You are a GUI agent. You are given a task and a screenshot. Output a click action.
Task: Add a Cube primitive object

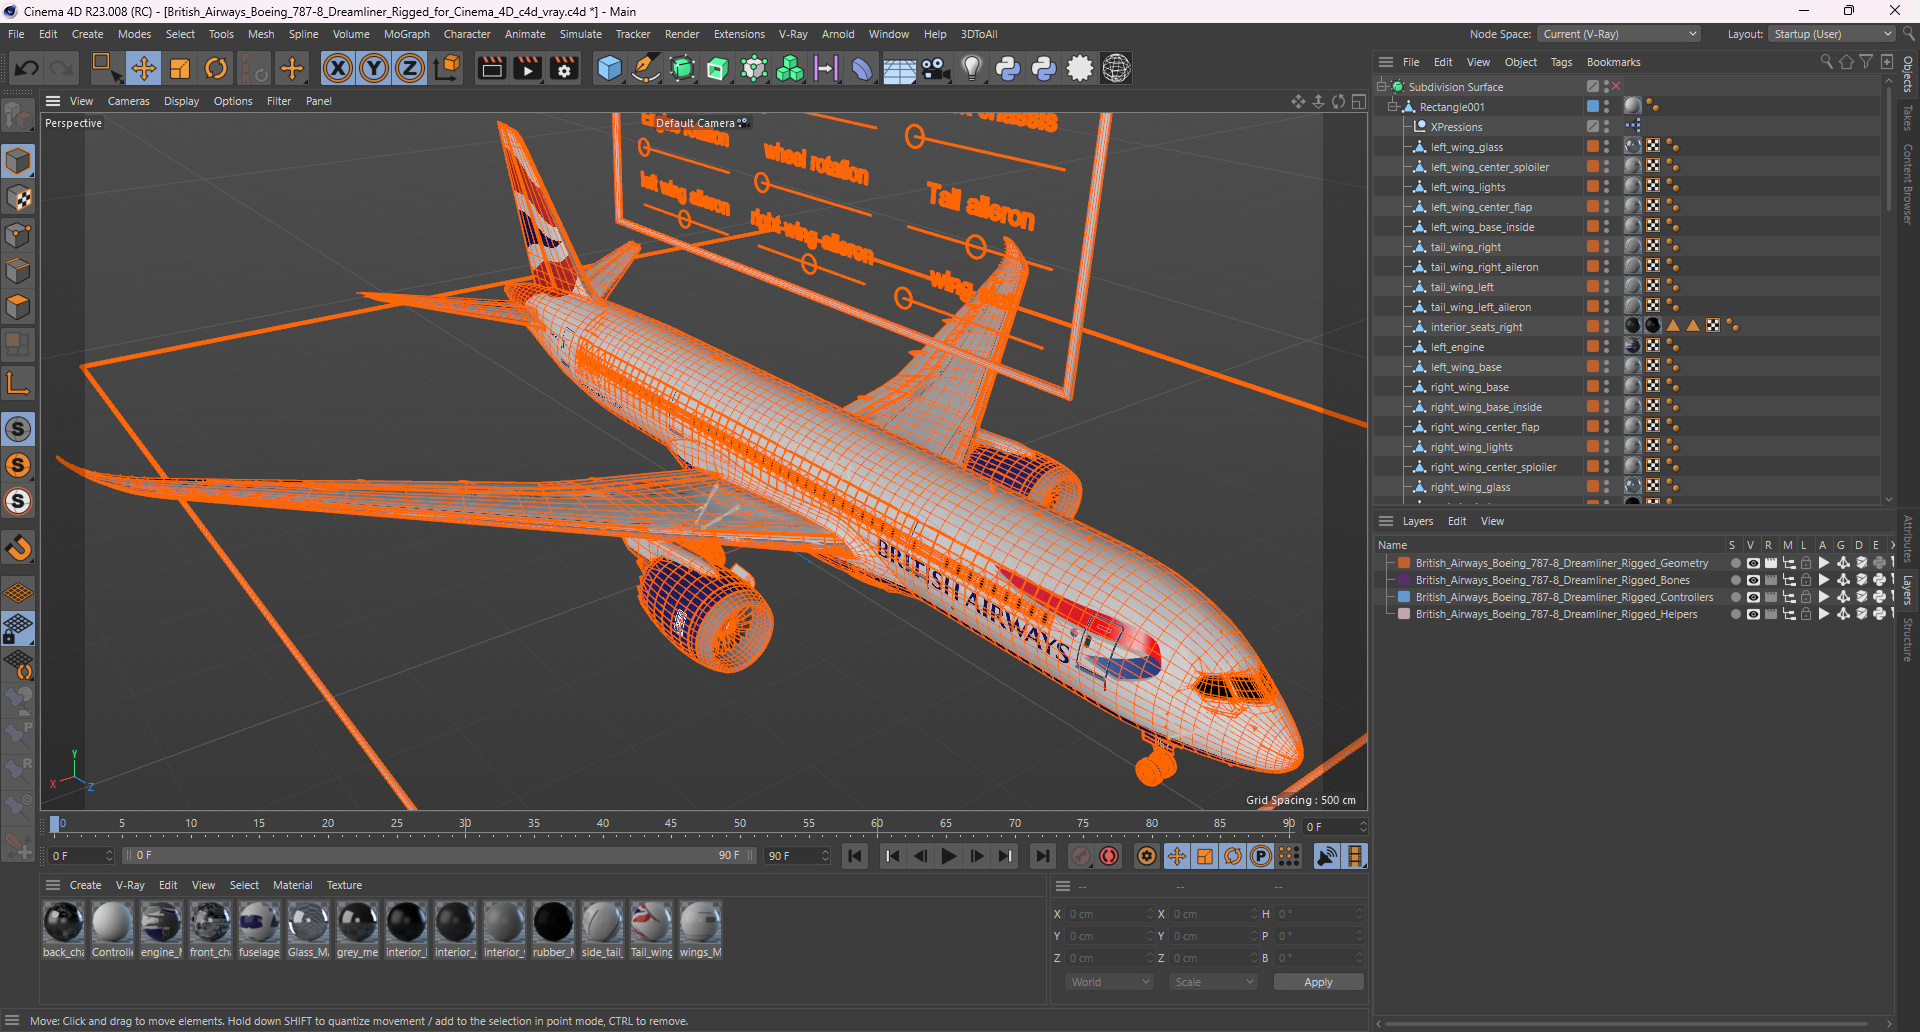pos(609,68)
